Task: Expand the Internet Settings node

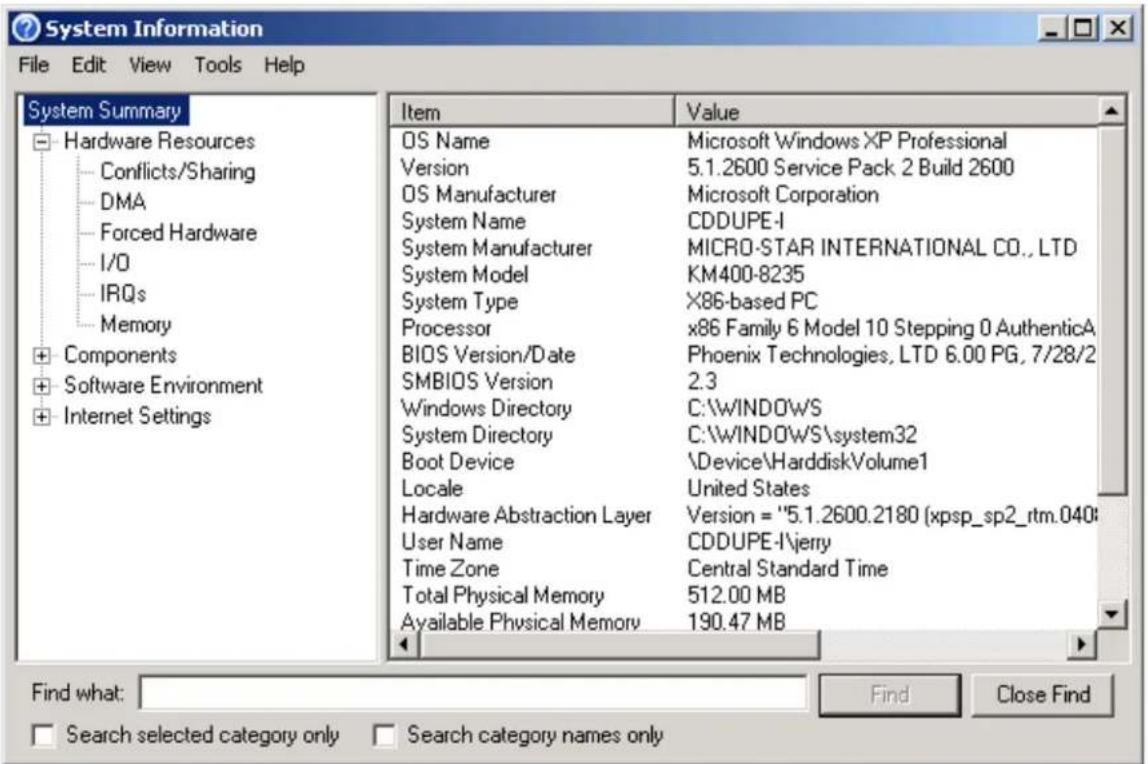Action: [x=42, y=416]
